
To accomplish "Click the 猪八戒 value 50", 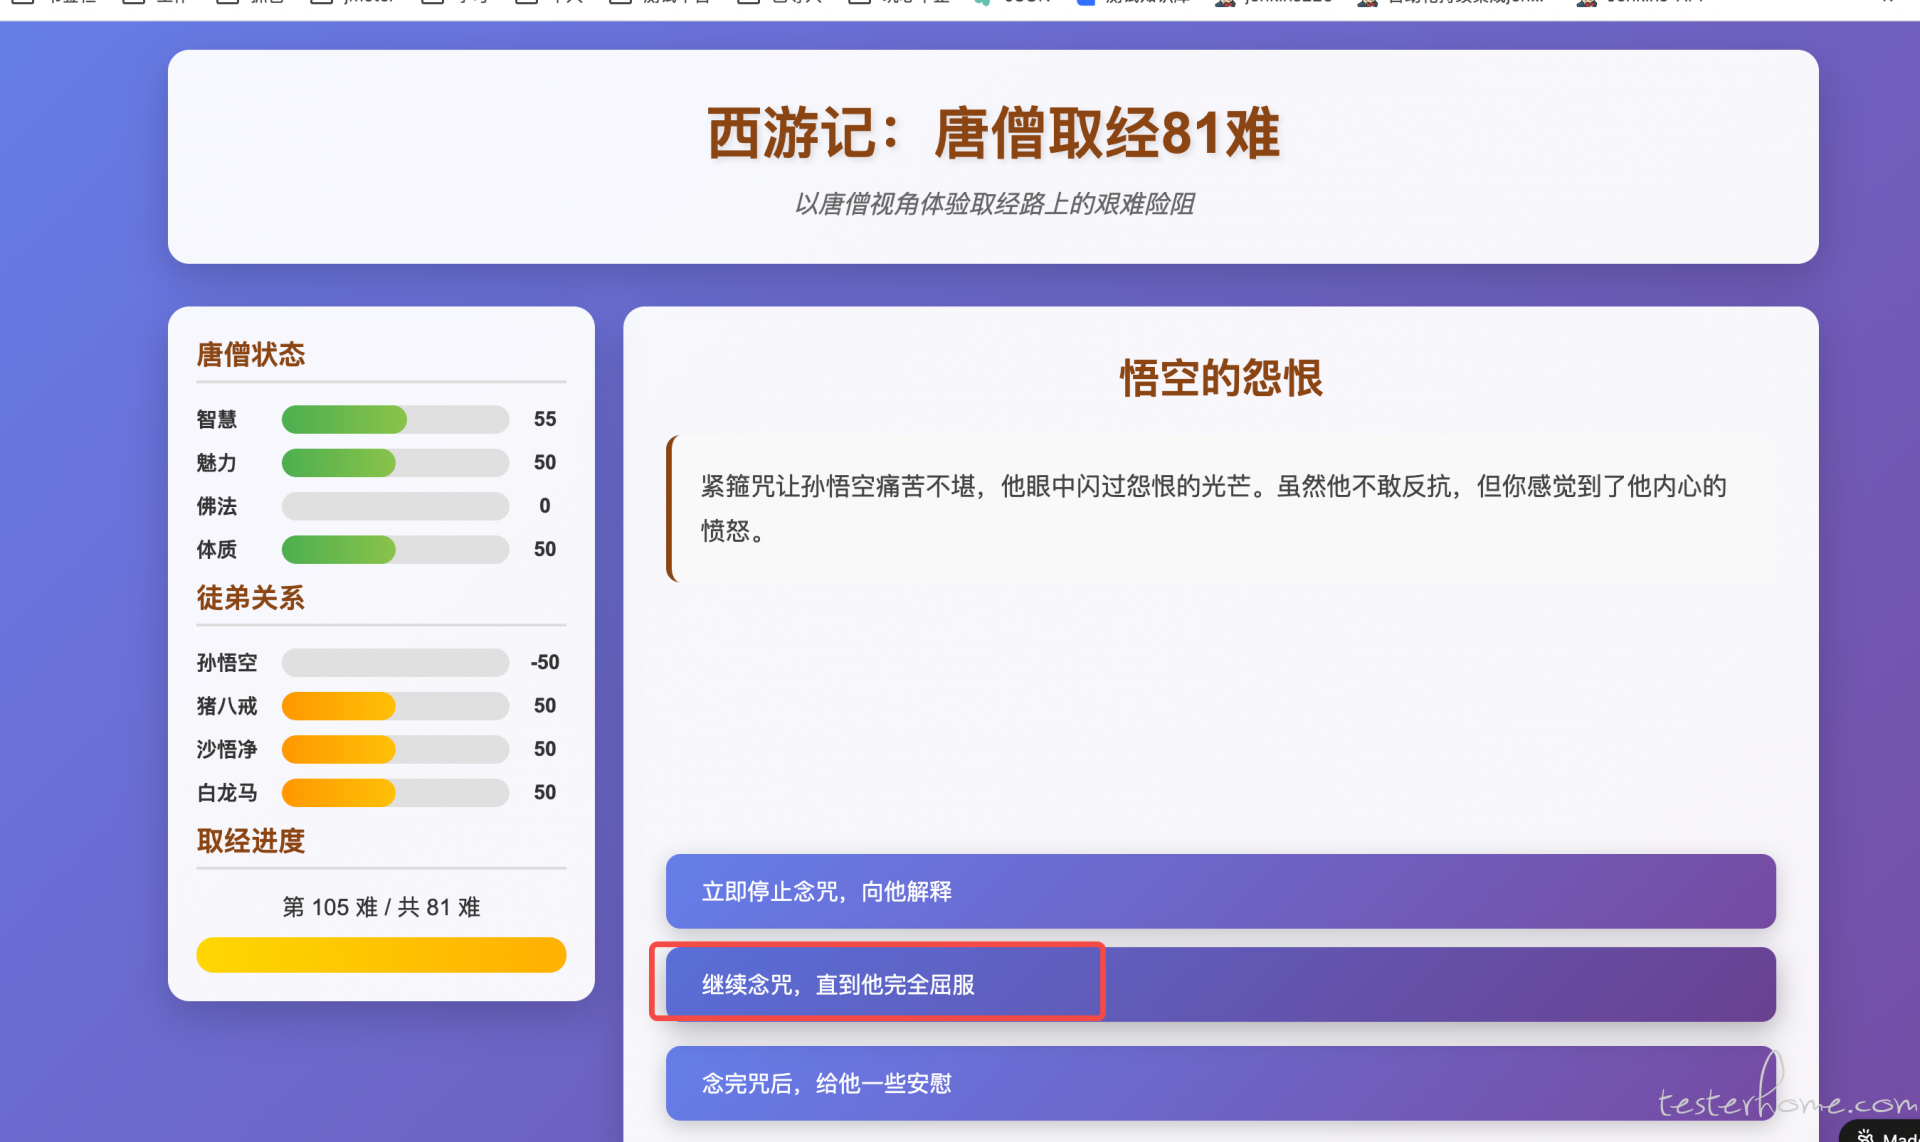I will coord(545,706).
